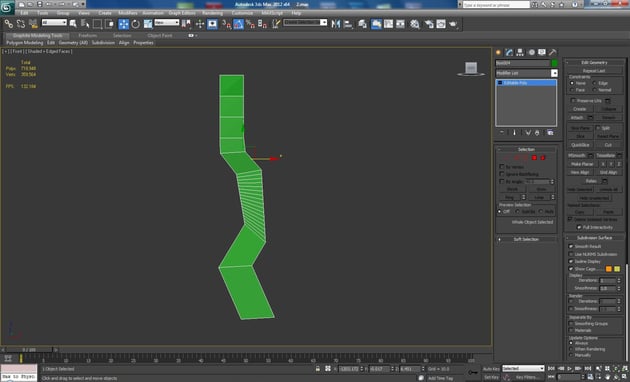
Task: Activate the Select Object arrow tool
Action: click(x=73, y=24)
